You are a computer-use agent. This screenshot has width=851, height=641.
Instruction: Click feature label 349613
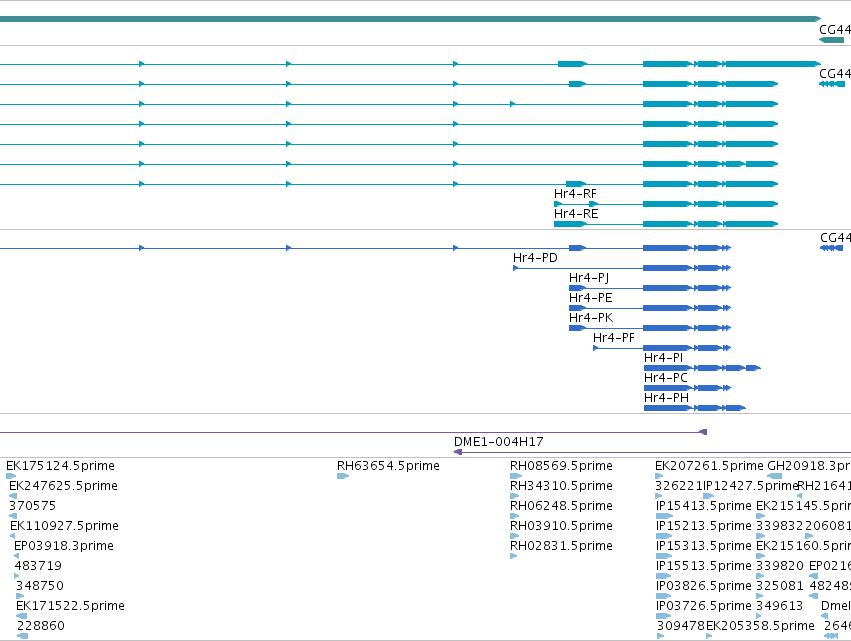pyautogui.click(x=779, y=606)
